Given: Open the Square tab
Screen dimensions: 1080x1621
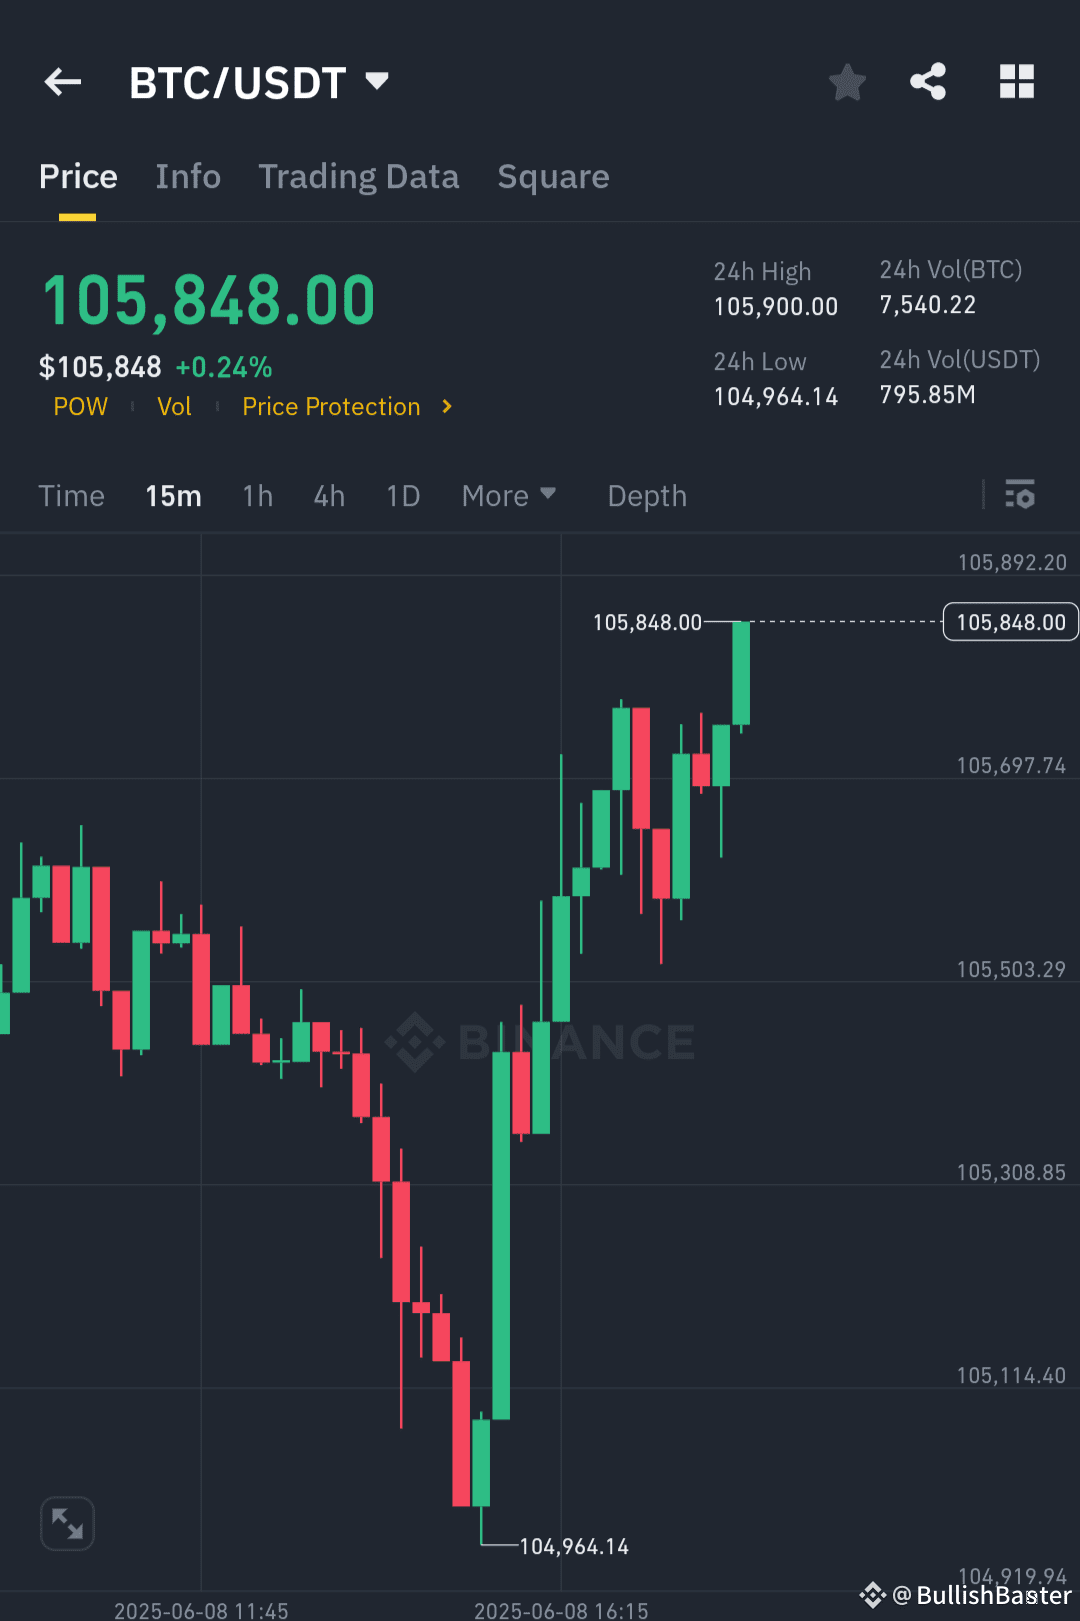Looking at the screenshot, I should [x=553, y=176].
